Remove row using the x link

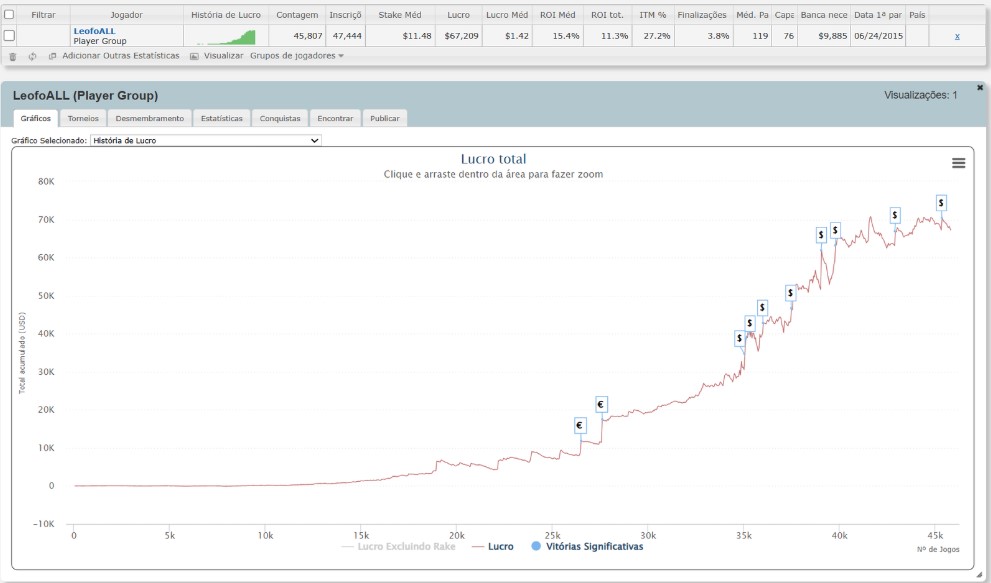point(957,36)
